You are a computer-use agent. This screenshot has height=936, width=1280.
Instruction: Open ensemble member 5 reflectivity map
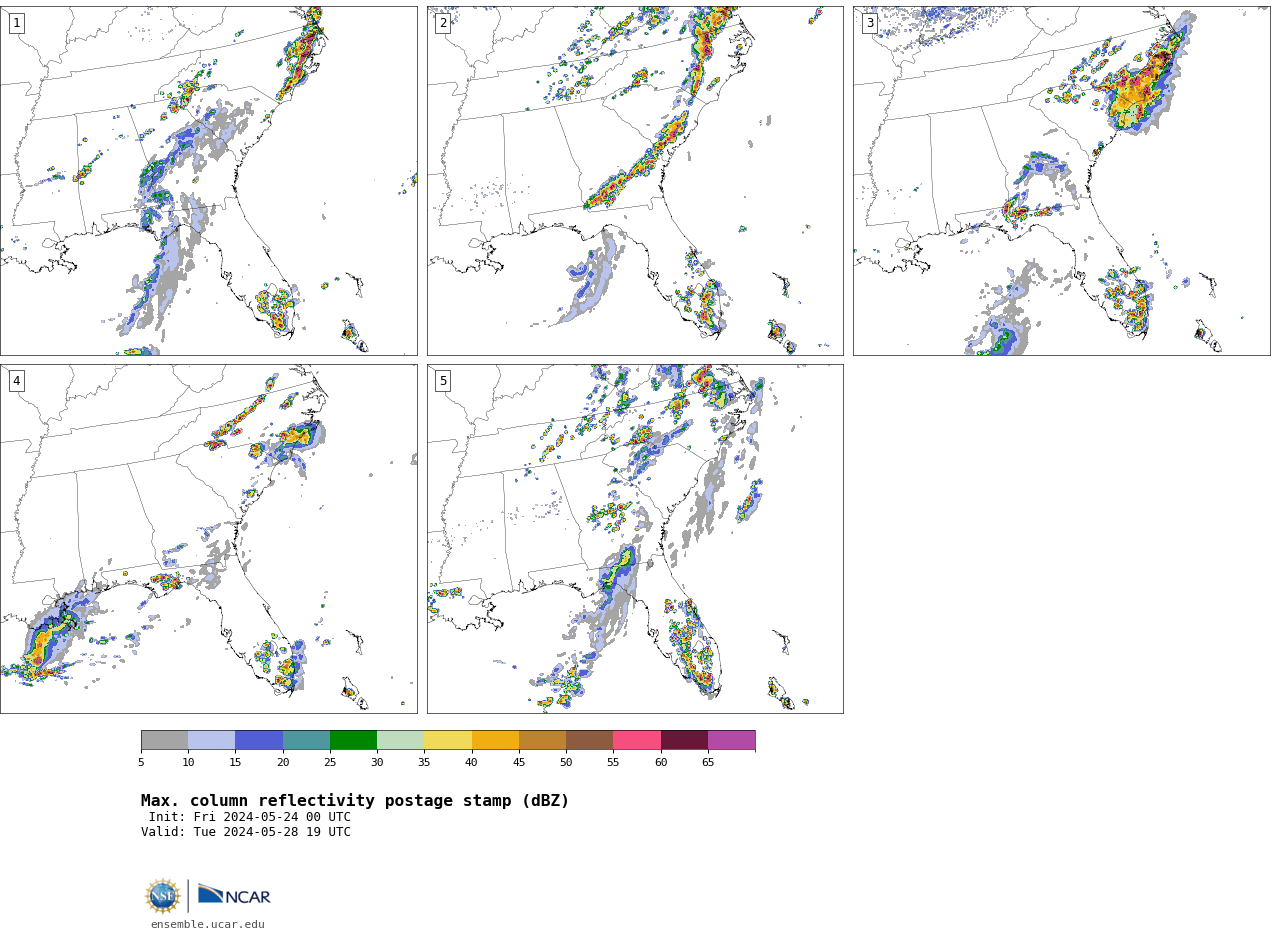pos(635,539)
